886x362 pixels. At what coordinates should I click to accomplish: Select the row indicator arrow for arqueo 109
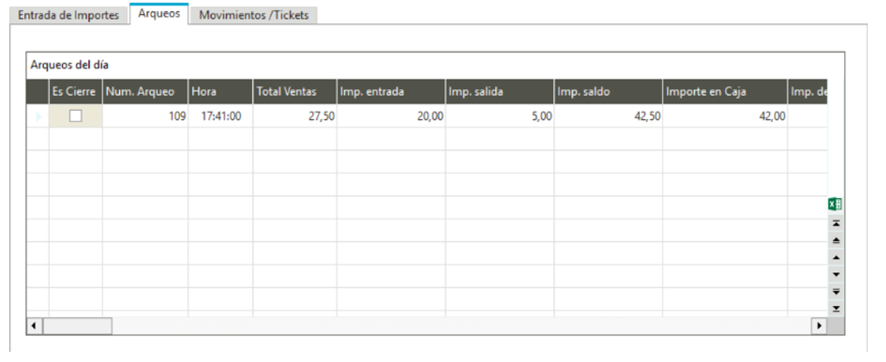coord(38,116)
